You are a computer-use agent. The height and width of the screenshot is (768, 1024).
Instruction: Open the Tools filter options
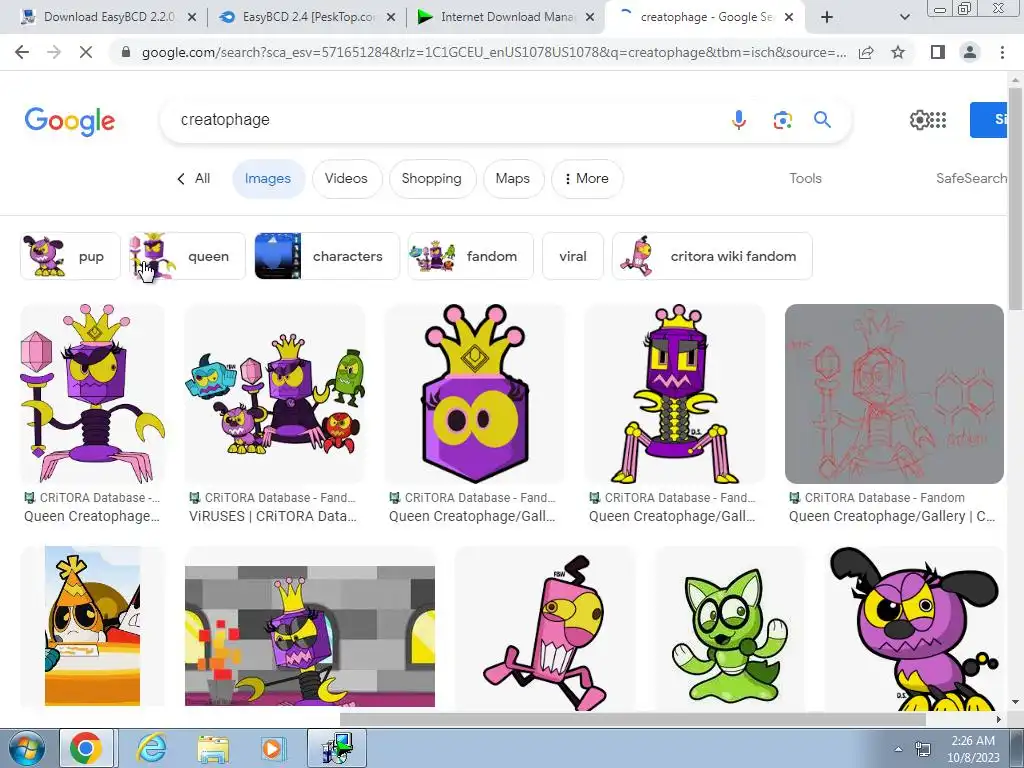pos(805,178)
